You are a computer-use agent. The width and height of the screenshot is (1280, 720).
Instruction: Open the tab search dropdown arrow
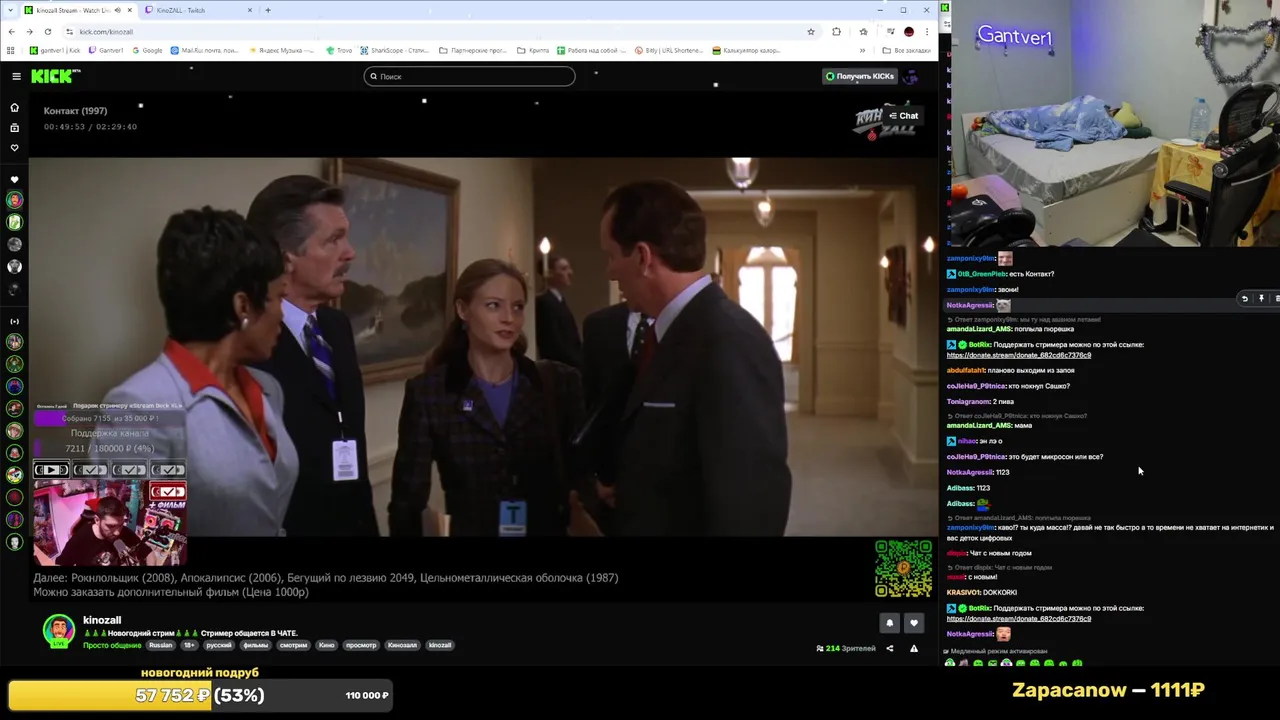[x=10, y=10]
